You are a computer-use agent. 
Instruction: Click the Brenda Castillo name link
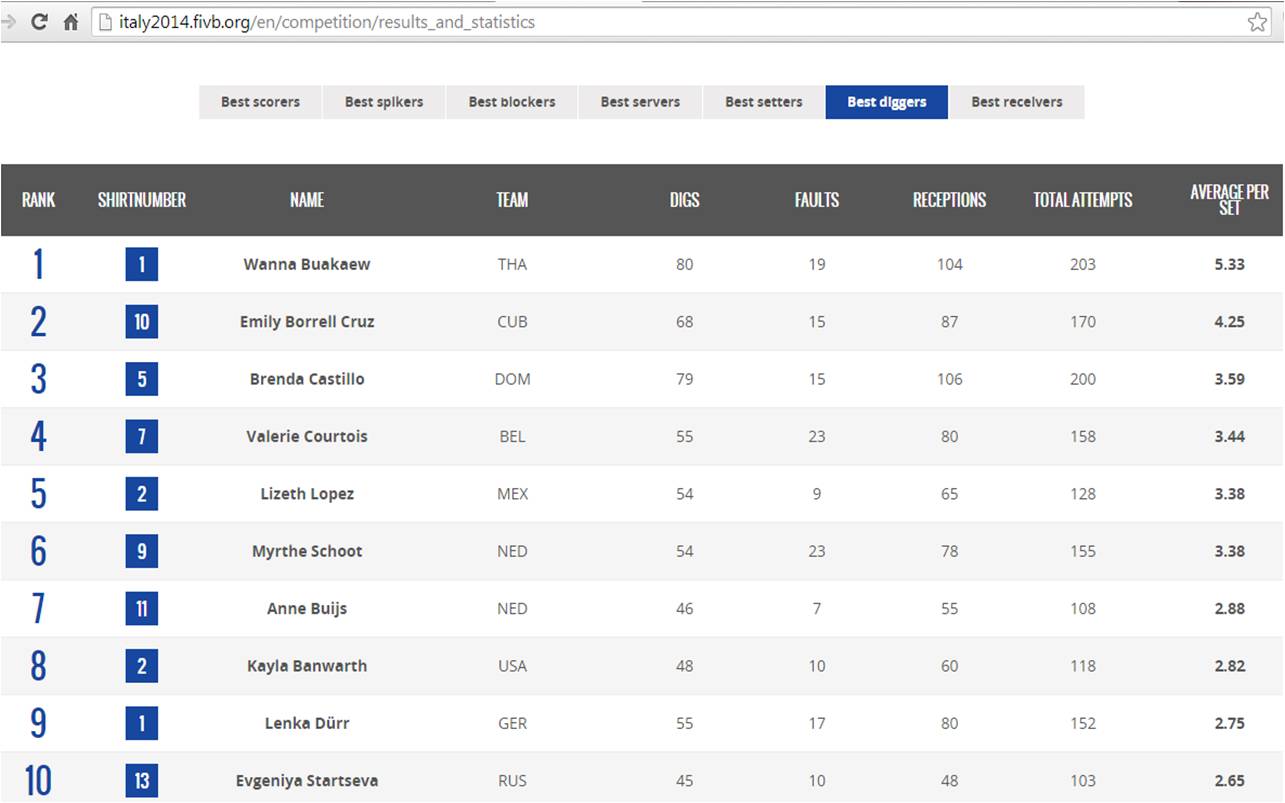307,379
